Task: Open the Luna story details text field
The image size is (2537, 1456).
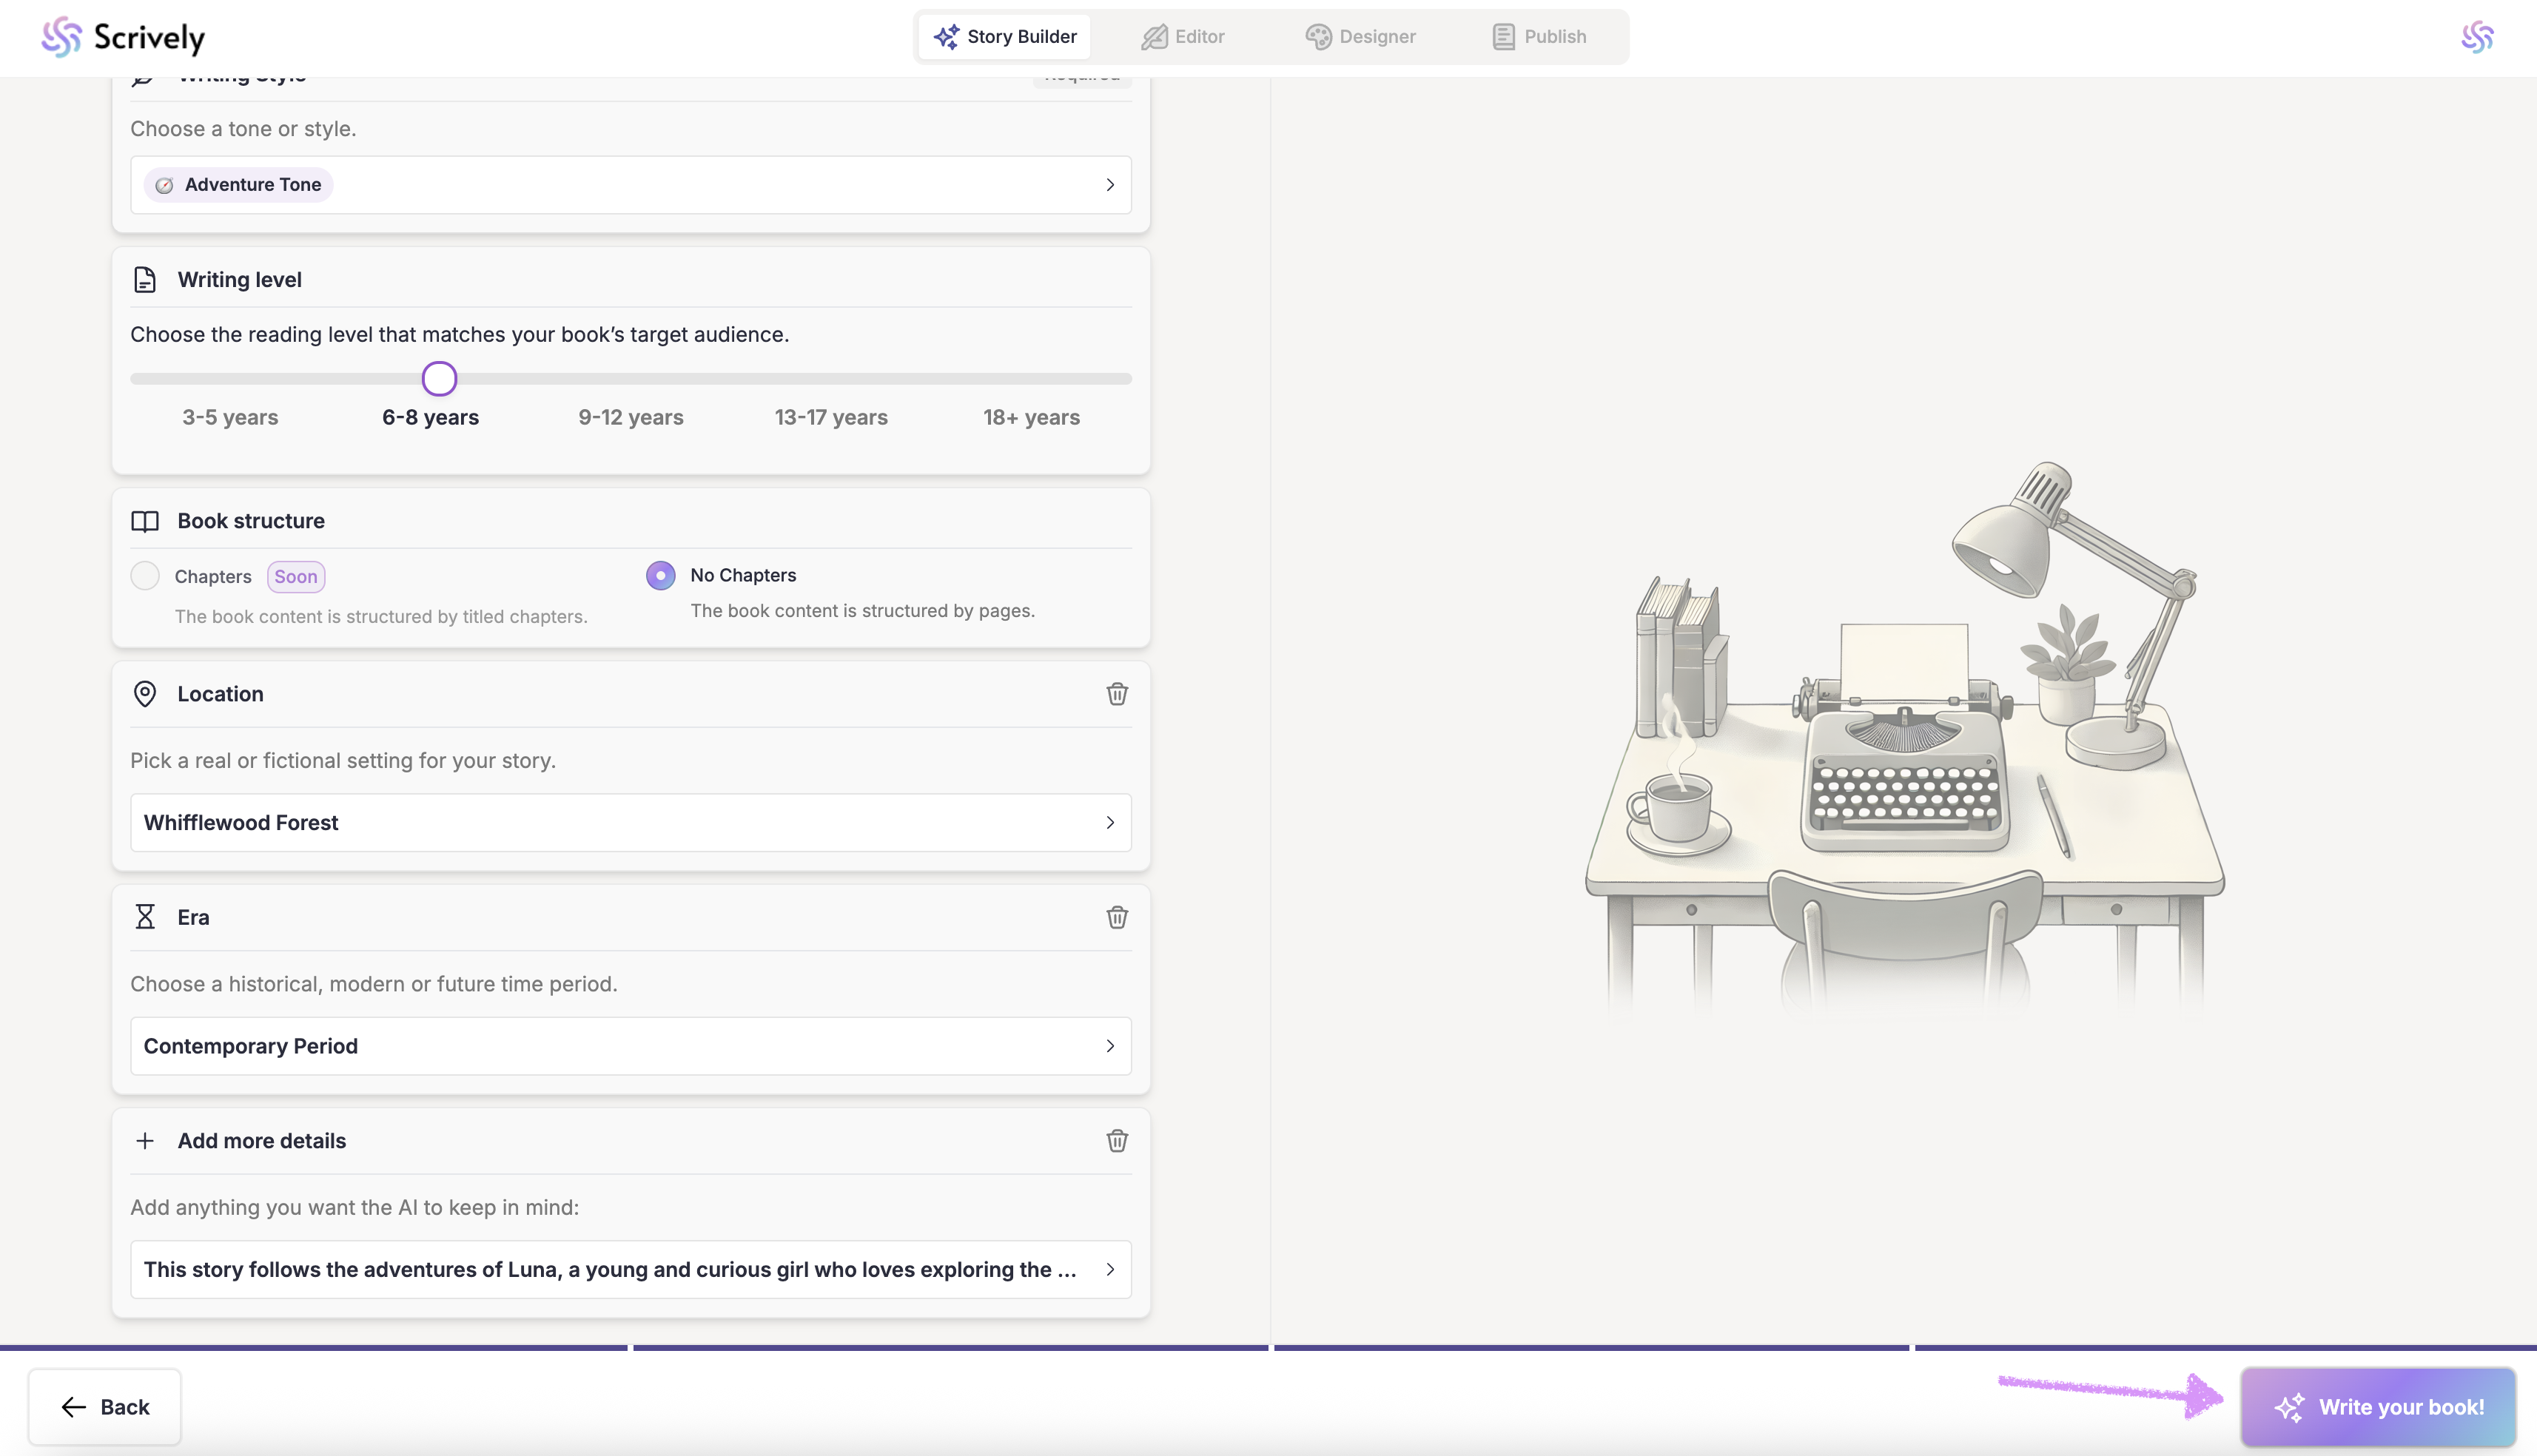Action: 630,1269
